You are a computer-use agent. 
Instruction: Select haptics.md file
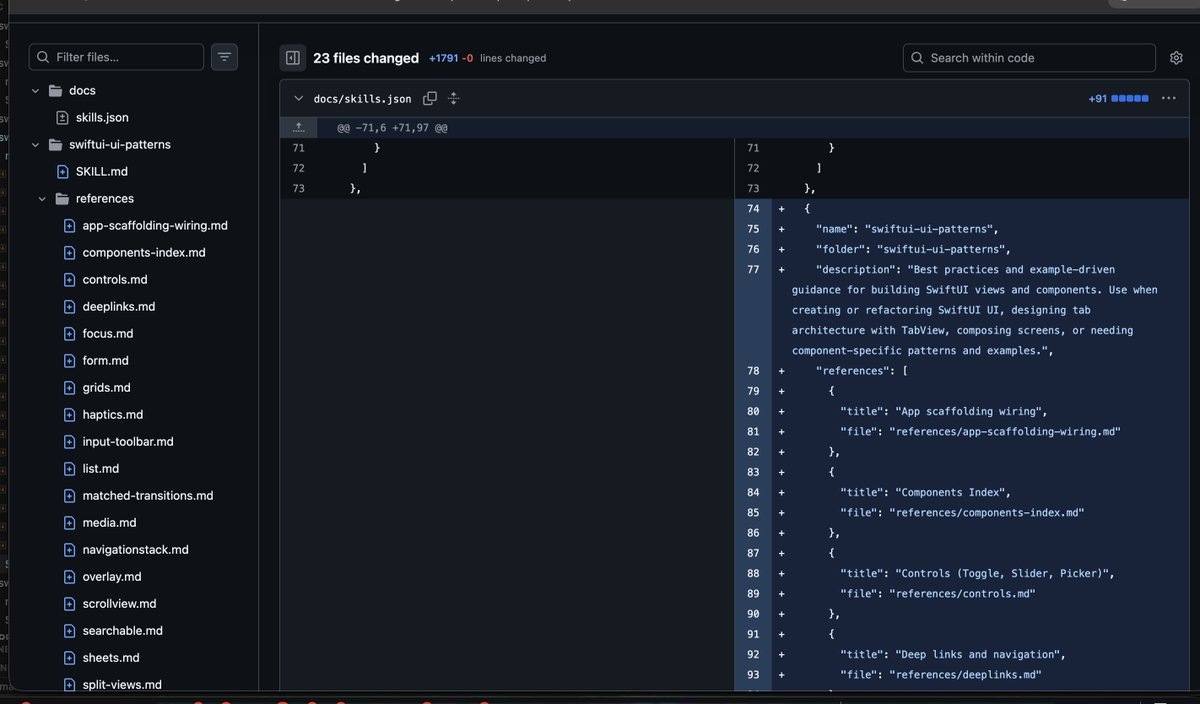coord(113,414)
